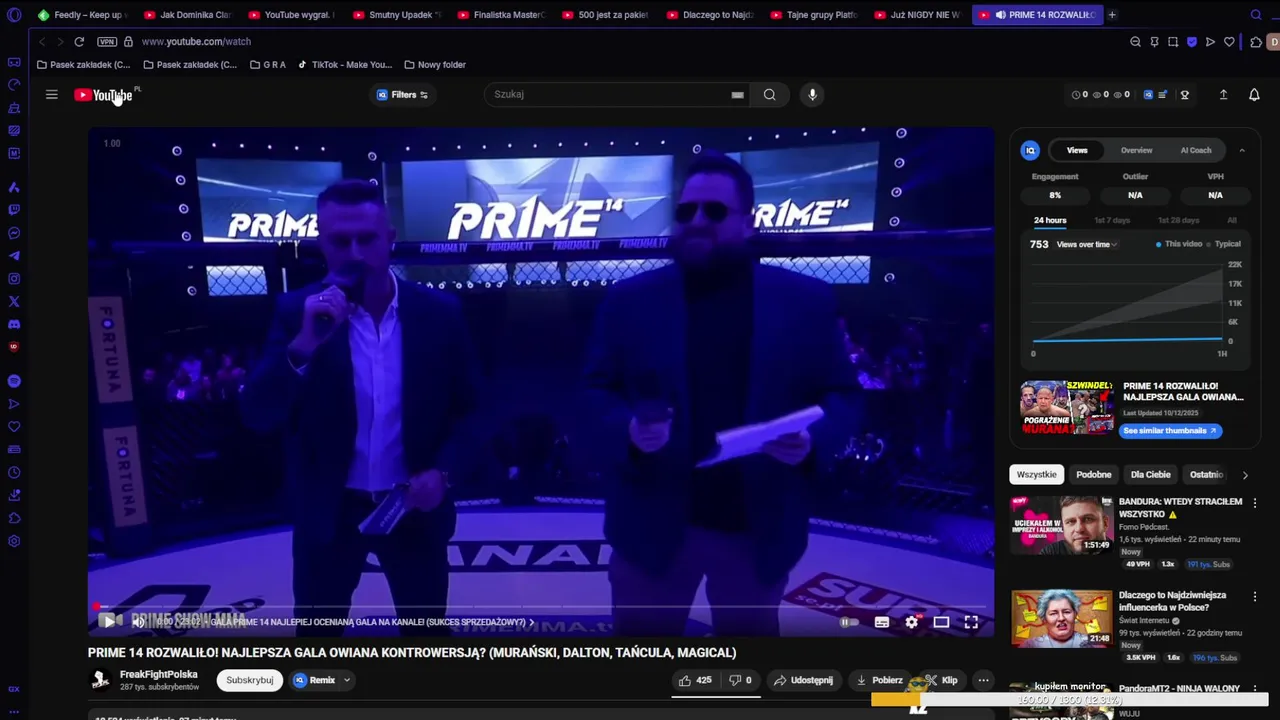1280x720 pixels.
Task: Open the X (Twitter) icon in the sidebar
Action: 14,301
